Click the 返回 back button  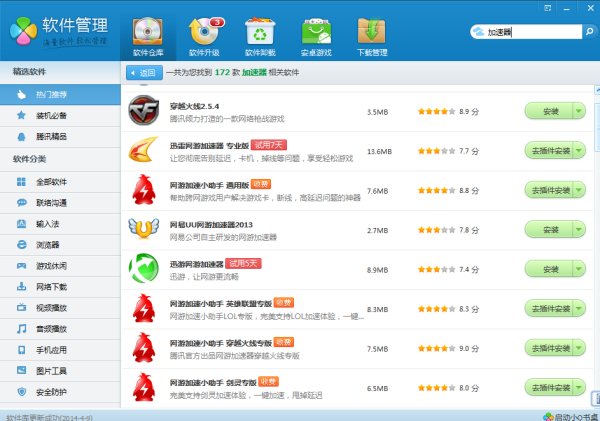tap(144, 73)
